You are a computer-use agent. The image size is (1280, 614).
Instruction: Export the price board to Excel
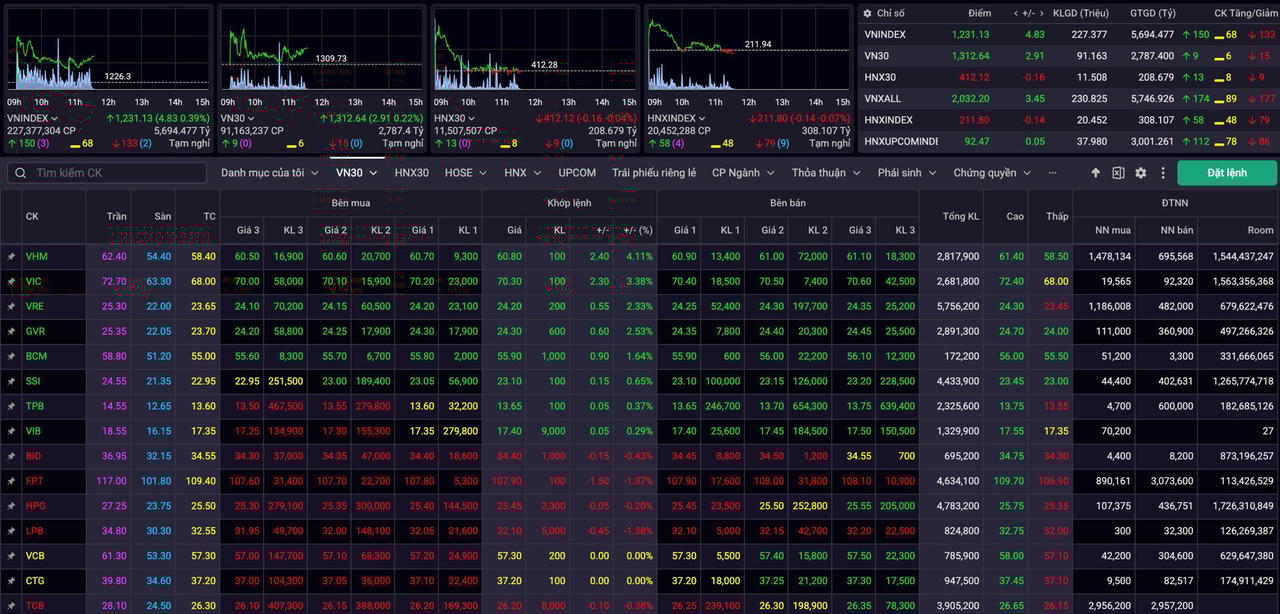[x=1118, y=173]
